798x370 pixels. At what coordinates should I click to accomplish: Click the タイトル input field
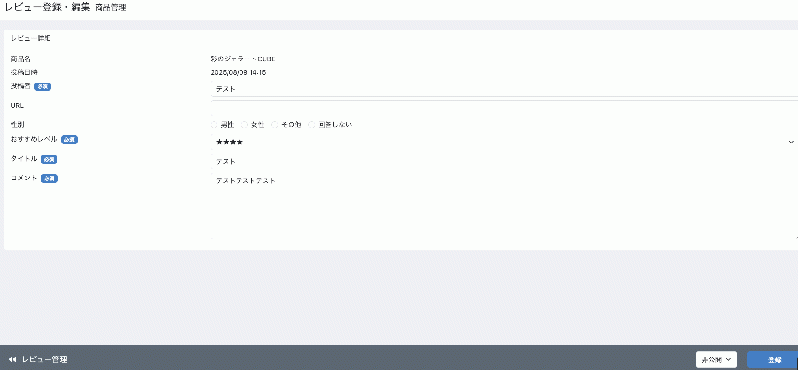click(x=504, y=161)
